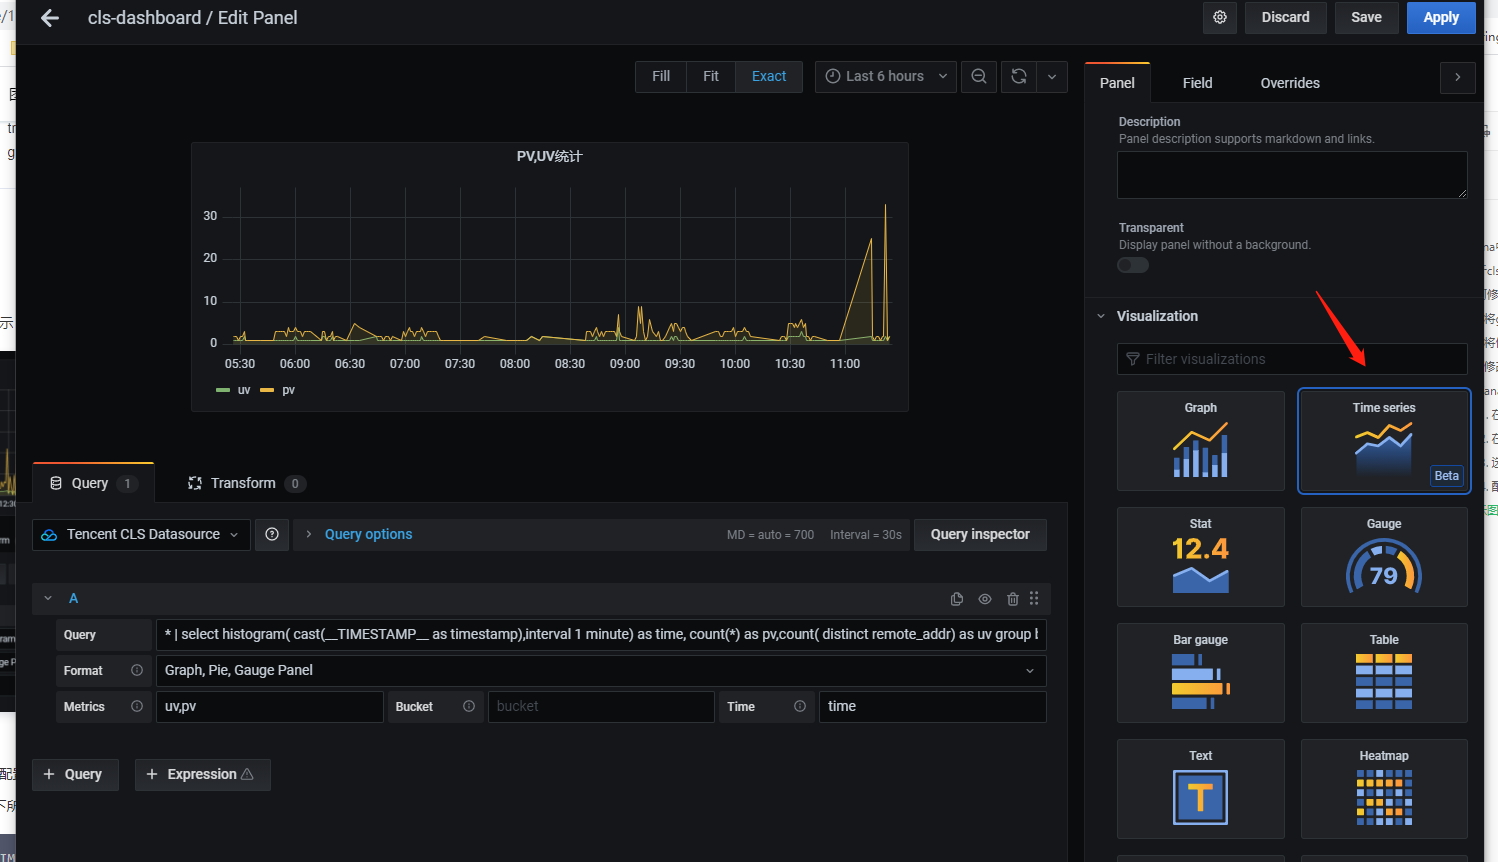This screenshot has width=1498, height=862.
Task: Click Discard button
Action: pos(1285,18)
